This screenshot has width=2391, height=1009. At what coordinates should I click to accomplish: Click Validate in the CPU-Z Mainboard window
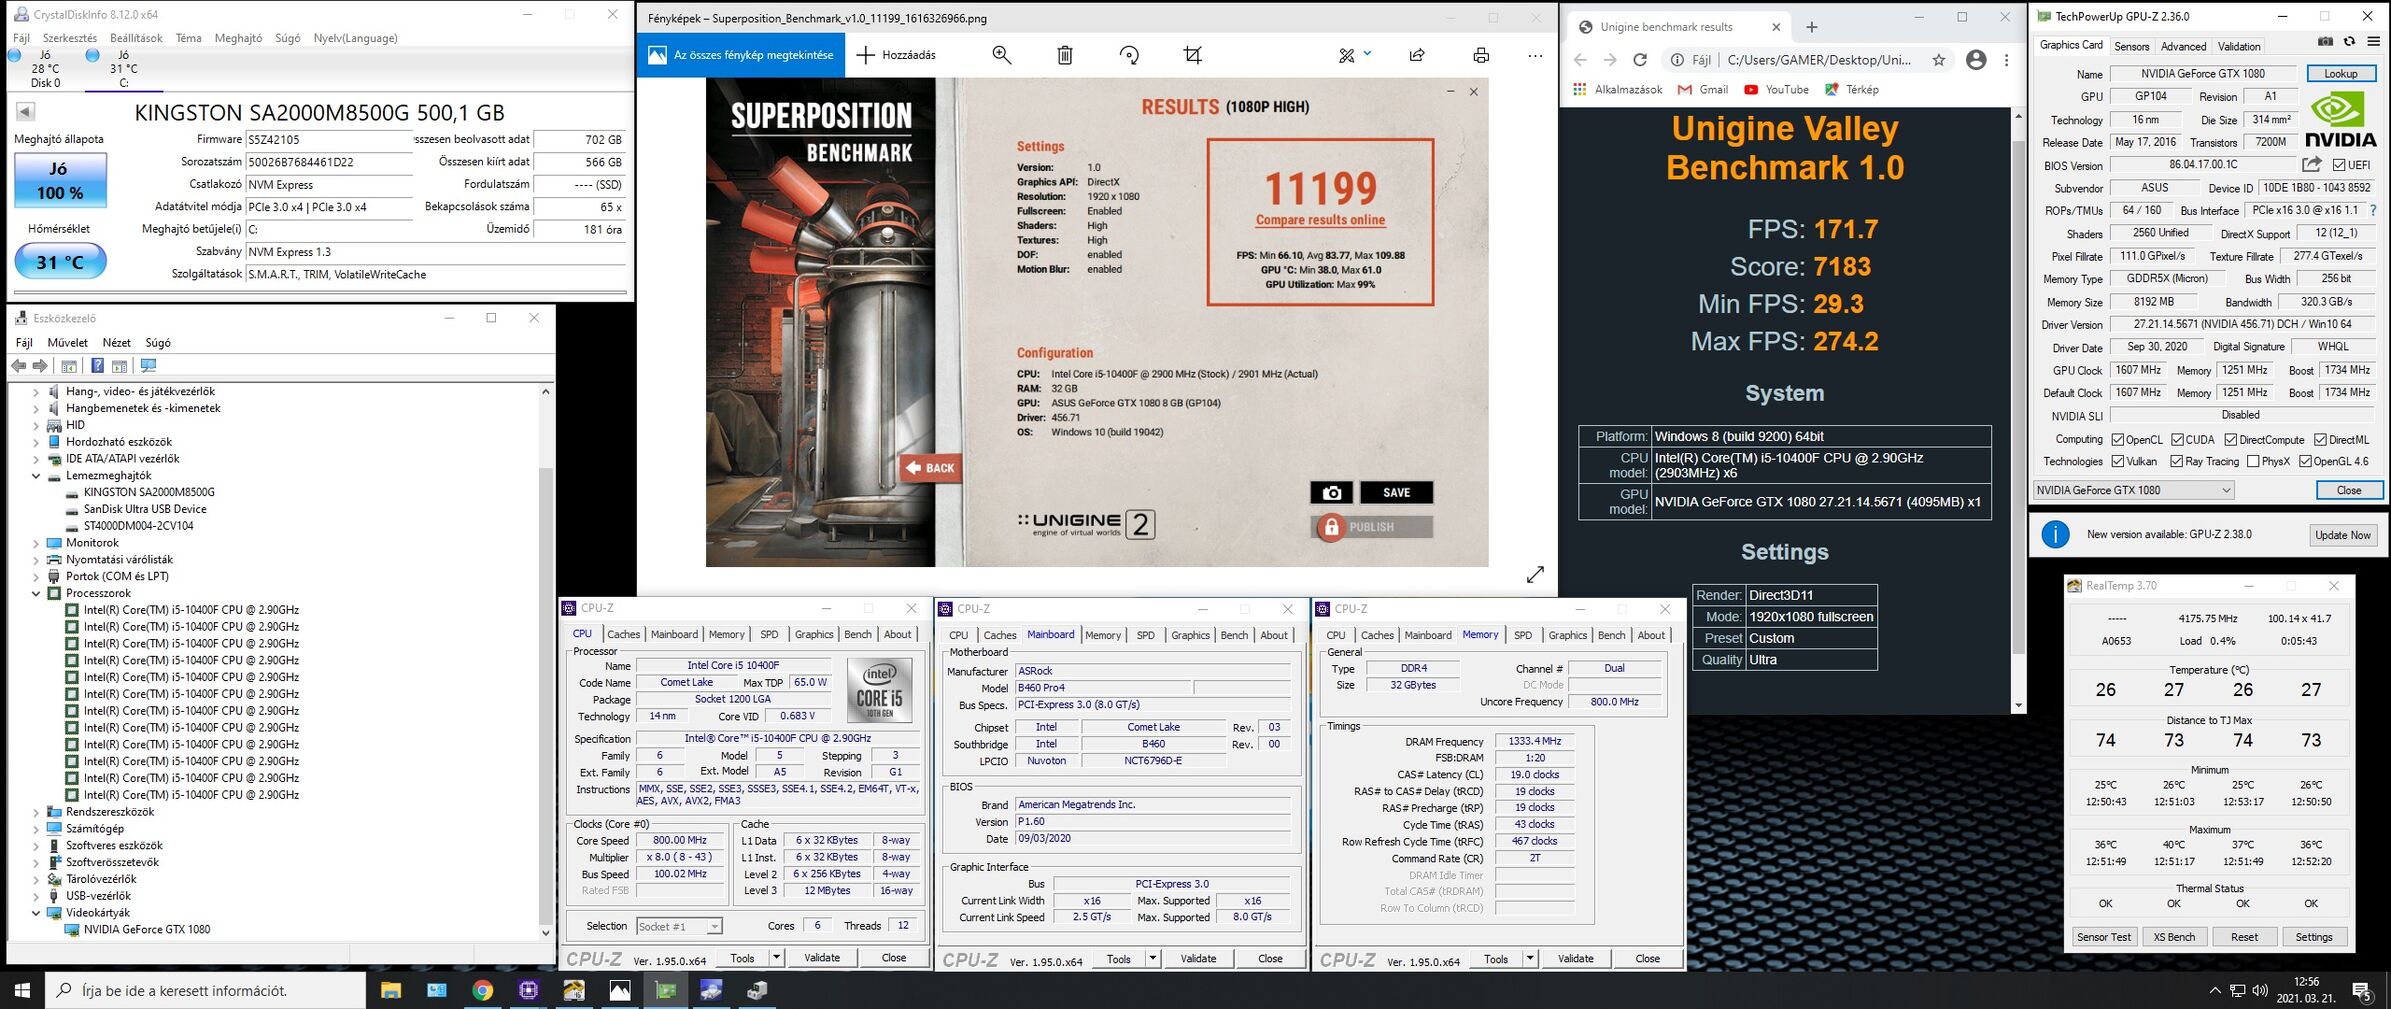coord(1198,959)
